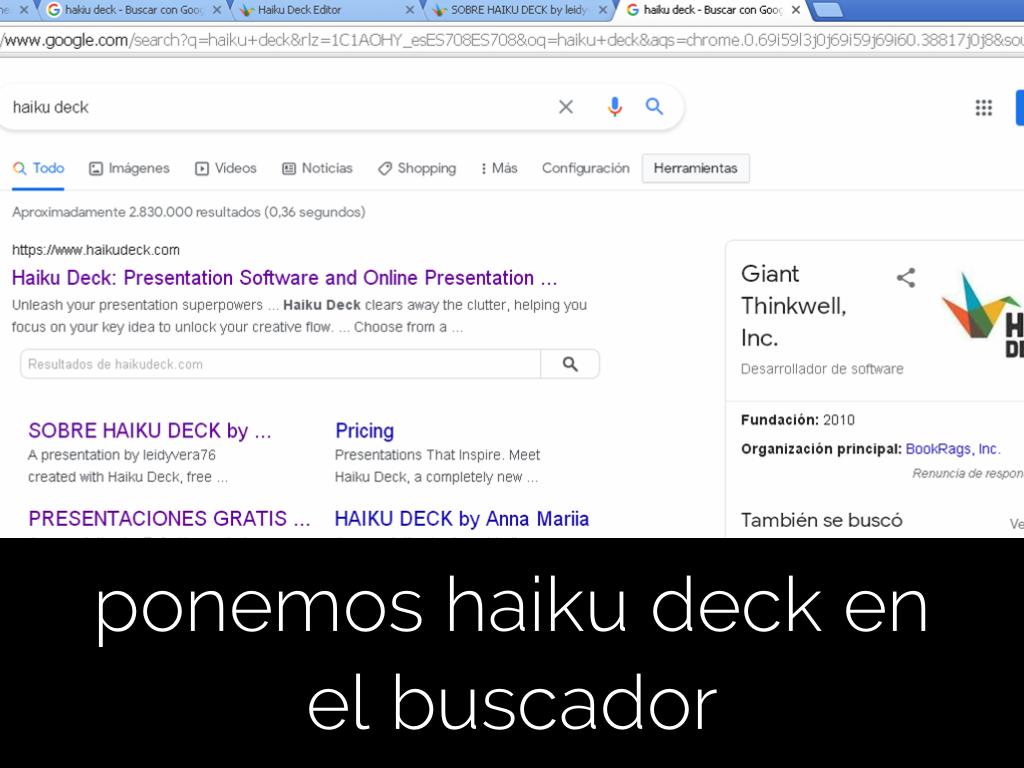
Task: Open the Google apps grid icon
Action: [983, 108]
